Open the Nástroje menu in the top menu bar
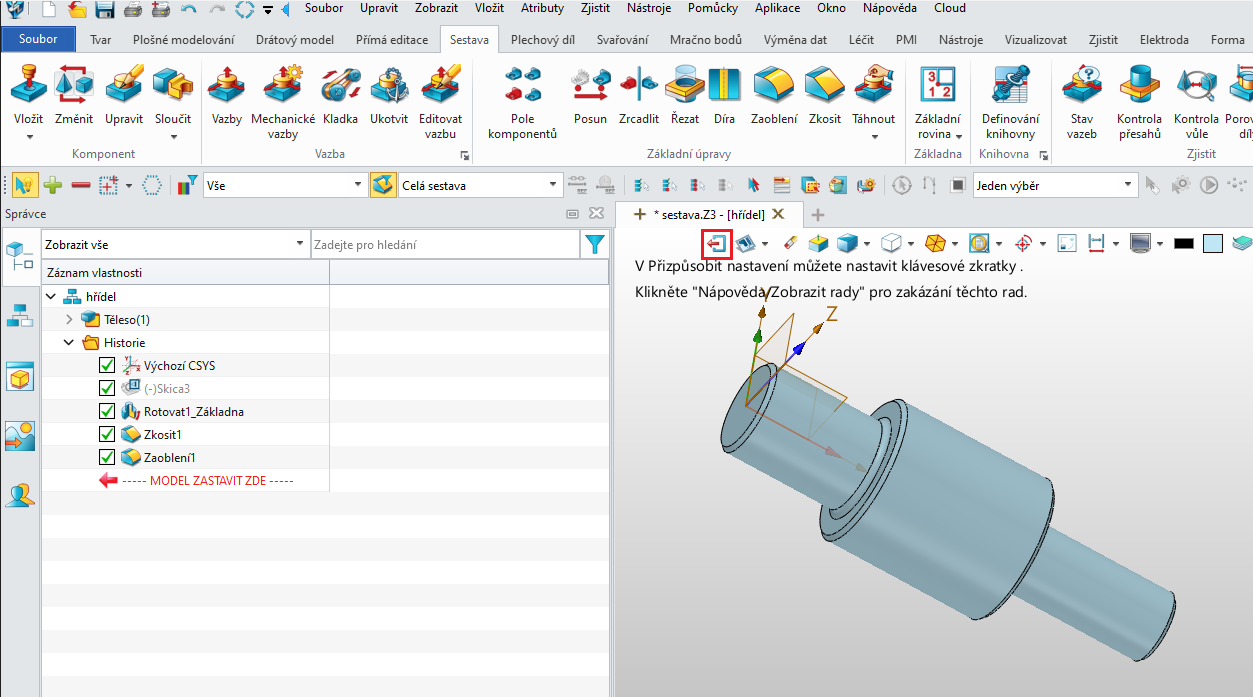The width and height of the screenshot is (1253, 697). (649, 8)
